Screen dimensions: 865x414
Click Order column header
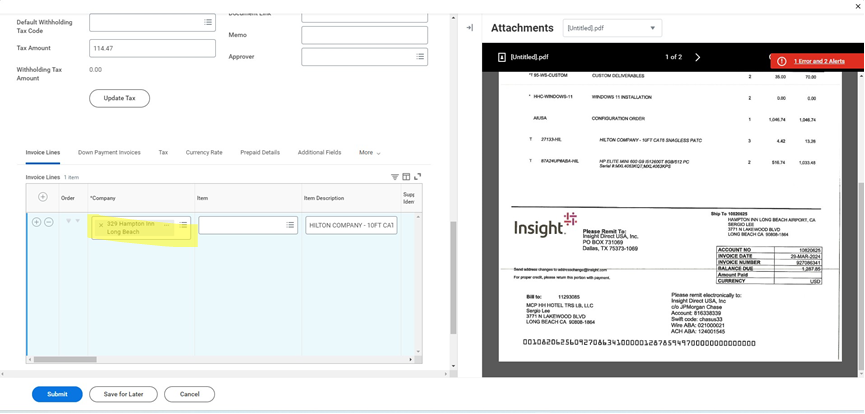coord(68,198)
